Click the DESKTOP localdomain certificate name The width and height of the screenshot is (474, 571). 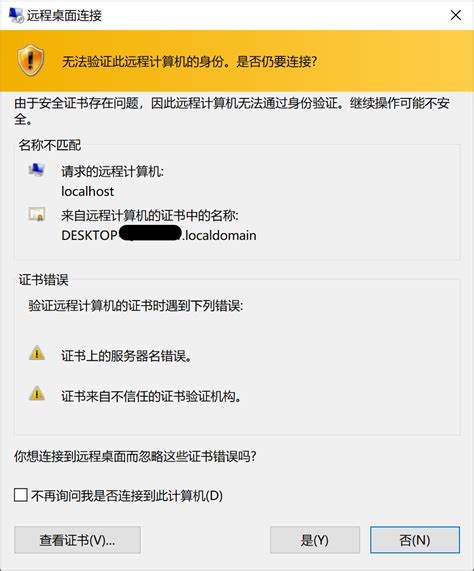tap(159, 235)
